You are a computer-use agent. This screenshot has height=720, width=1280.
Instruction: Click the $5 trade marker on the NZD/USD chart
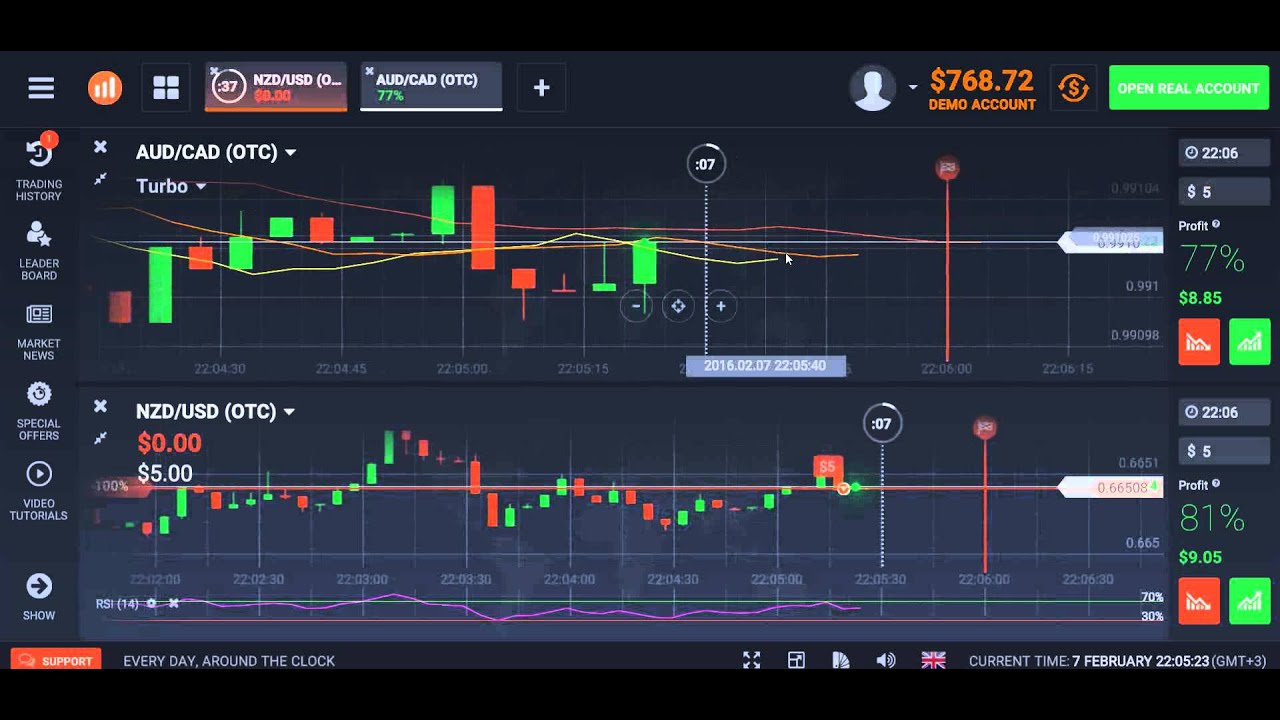click(827, 467)
